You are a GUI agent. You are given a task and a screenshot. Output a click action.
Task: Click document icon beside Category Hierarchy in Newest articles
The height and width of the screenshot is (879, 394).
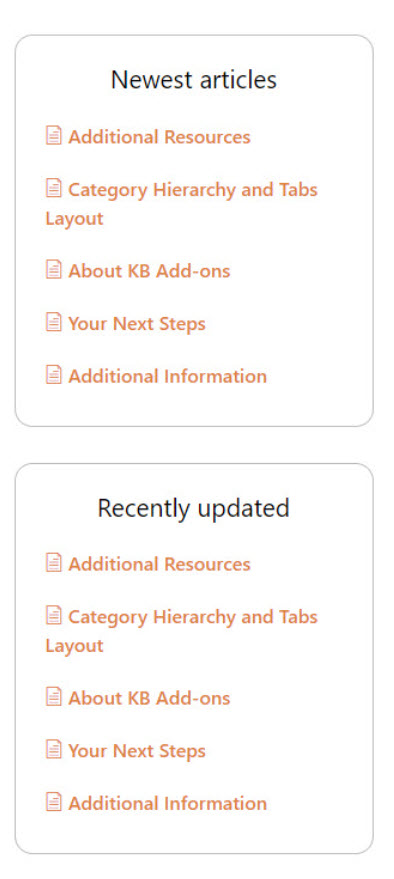click(x=53, y=188)
